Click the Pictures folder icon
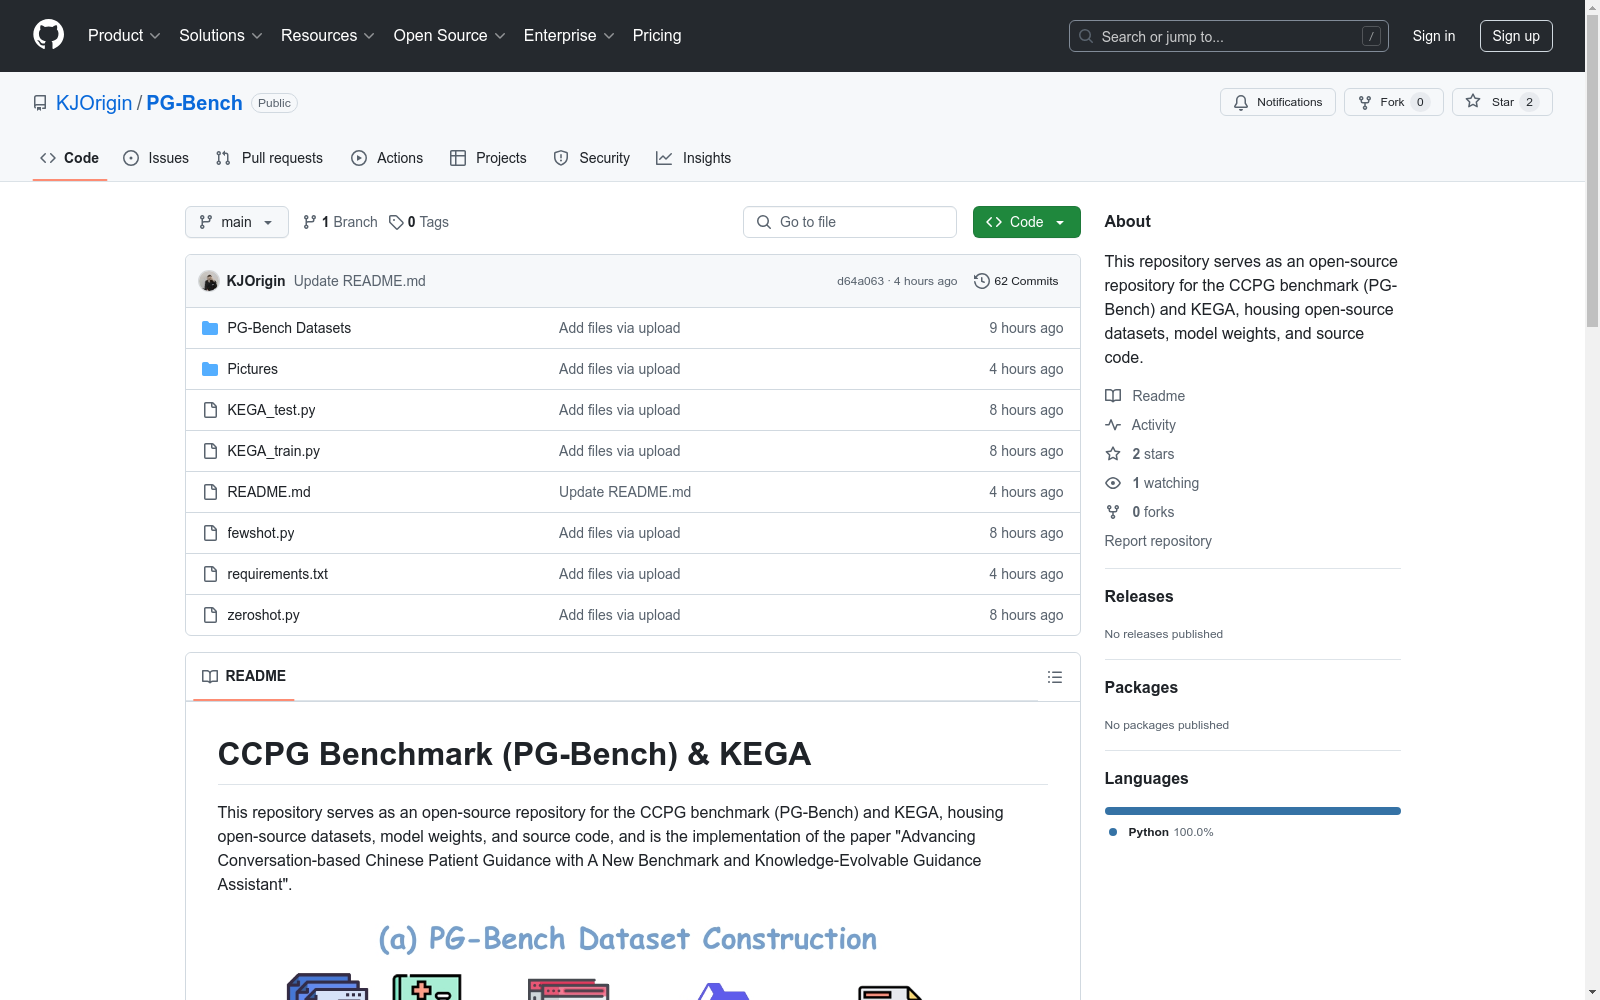 point(210,369)
